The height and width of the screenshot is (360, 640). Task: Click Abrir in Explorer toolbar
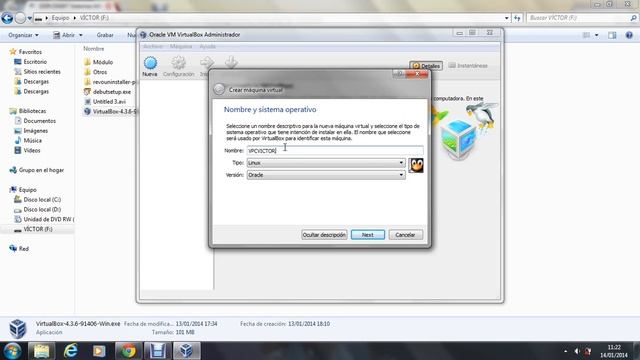[x=64, y=35]
